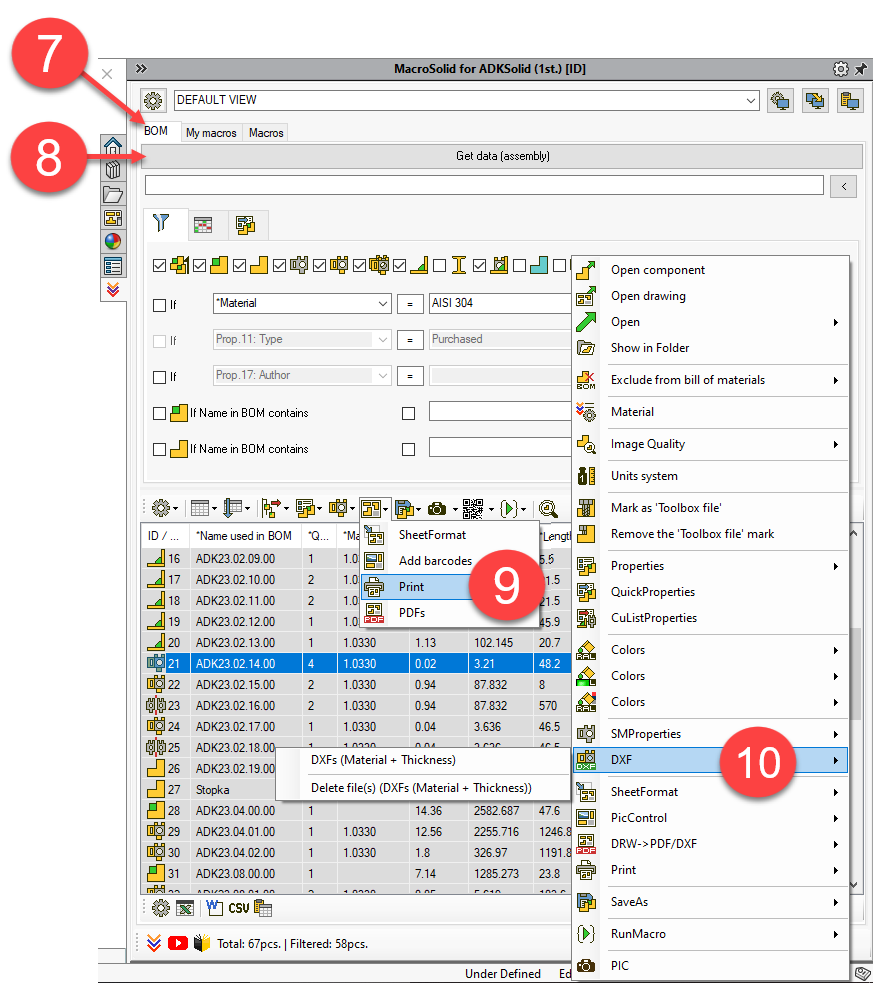Image resolution: width=891 pixels, height=1008 pixels.
Task: Click the properties list tab icon
Action: pyautogui.click(x=246, y=225)
